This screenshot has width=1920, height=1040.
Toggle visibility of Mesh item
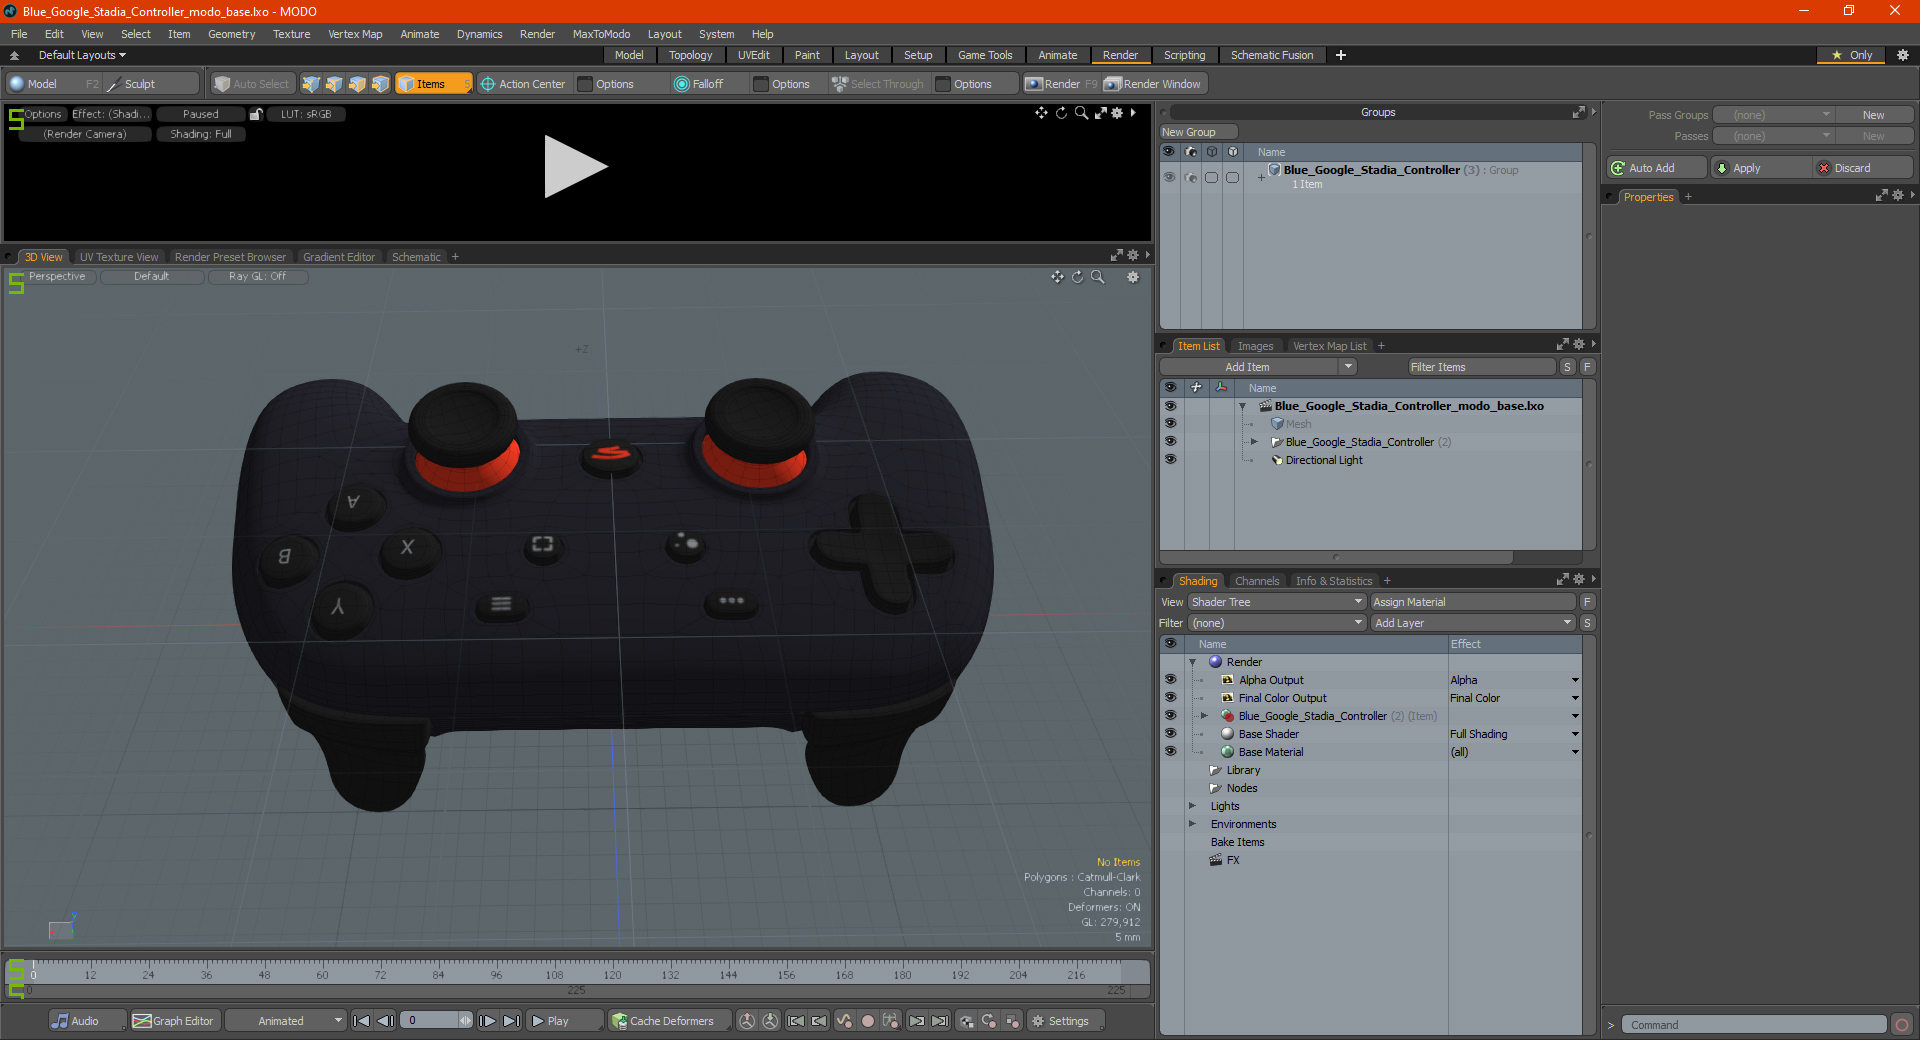1170,424
